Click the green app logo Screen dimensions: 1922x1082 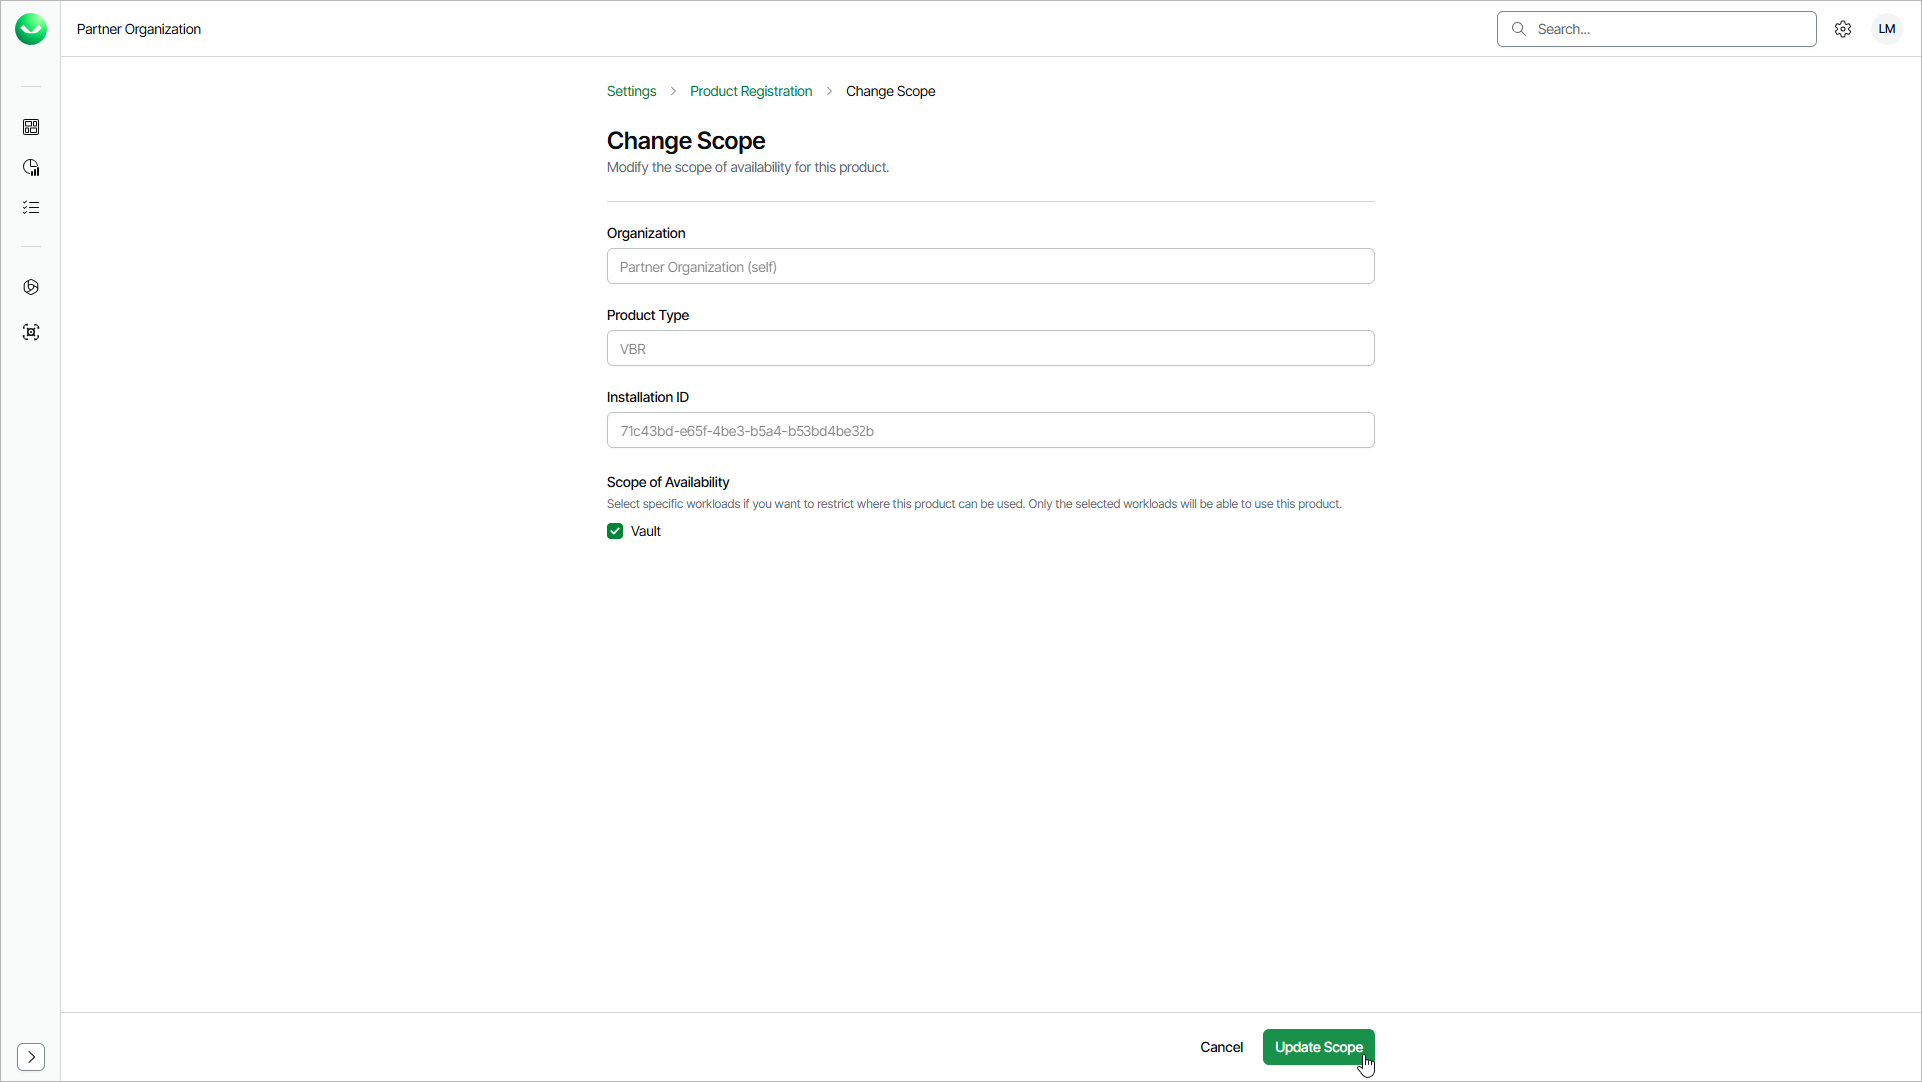pyautogui.click(x=31, y=29)
